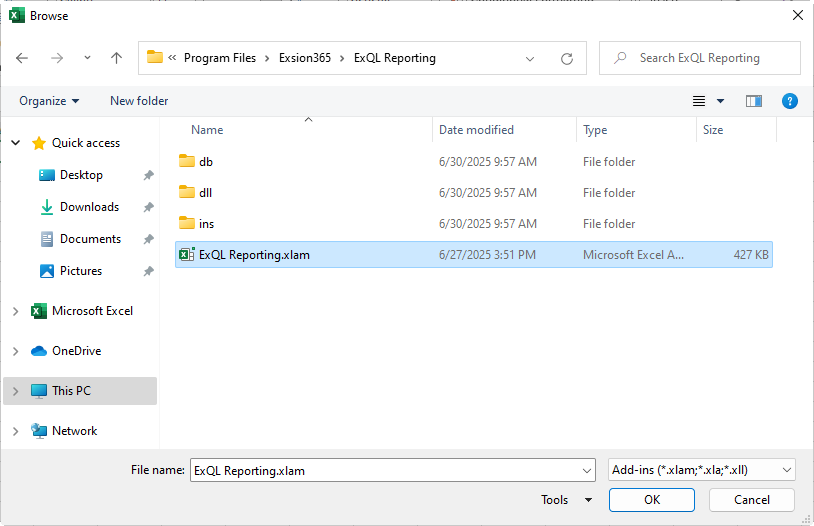
Task: Collapse the Quick access tree
Action: click(x=16, y=143)
